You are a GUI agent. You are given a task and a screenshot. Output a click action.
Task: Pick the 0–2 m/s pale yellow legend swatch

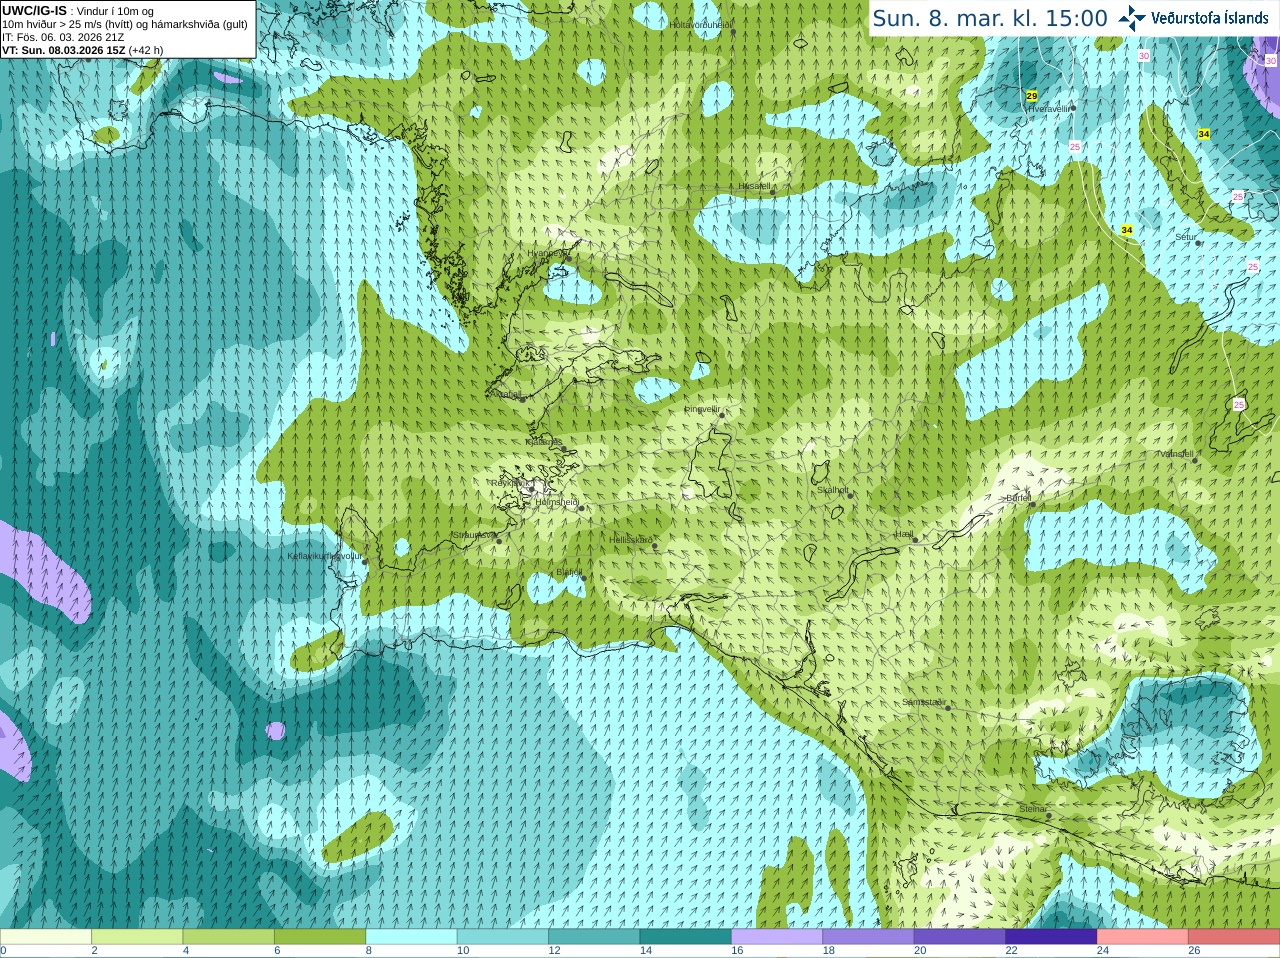tap(46, 937)
